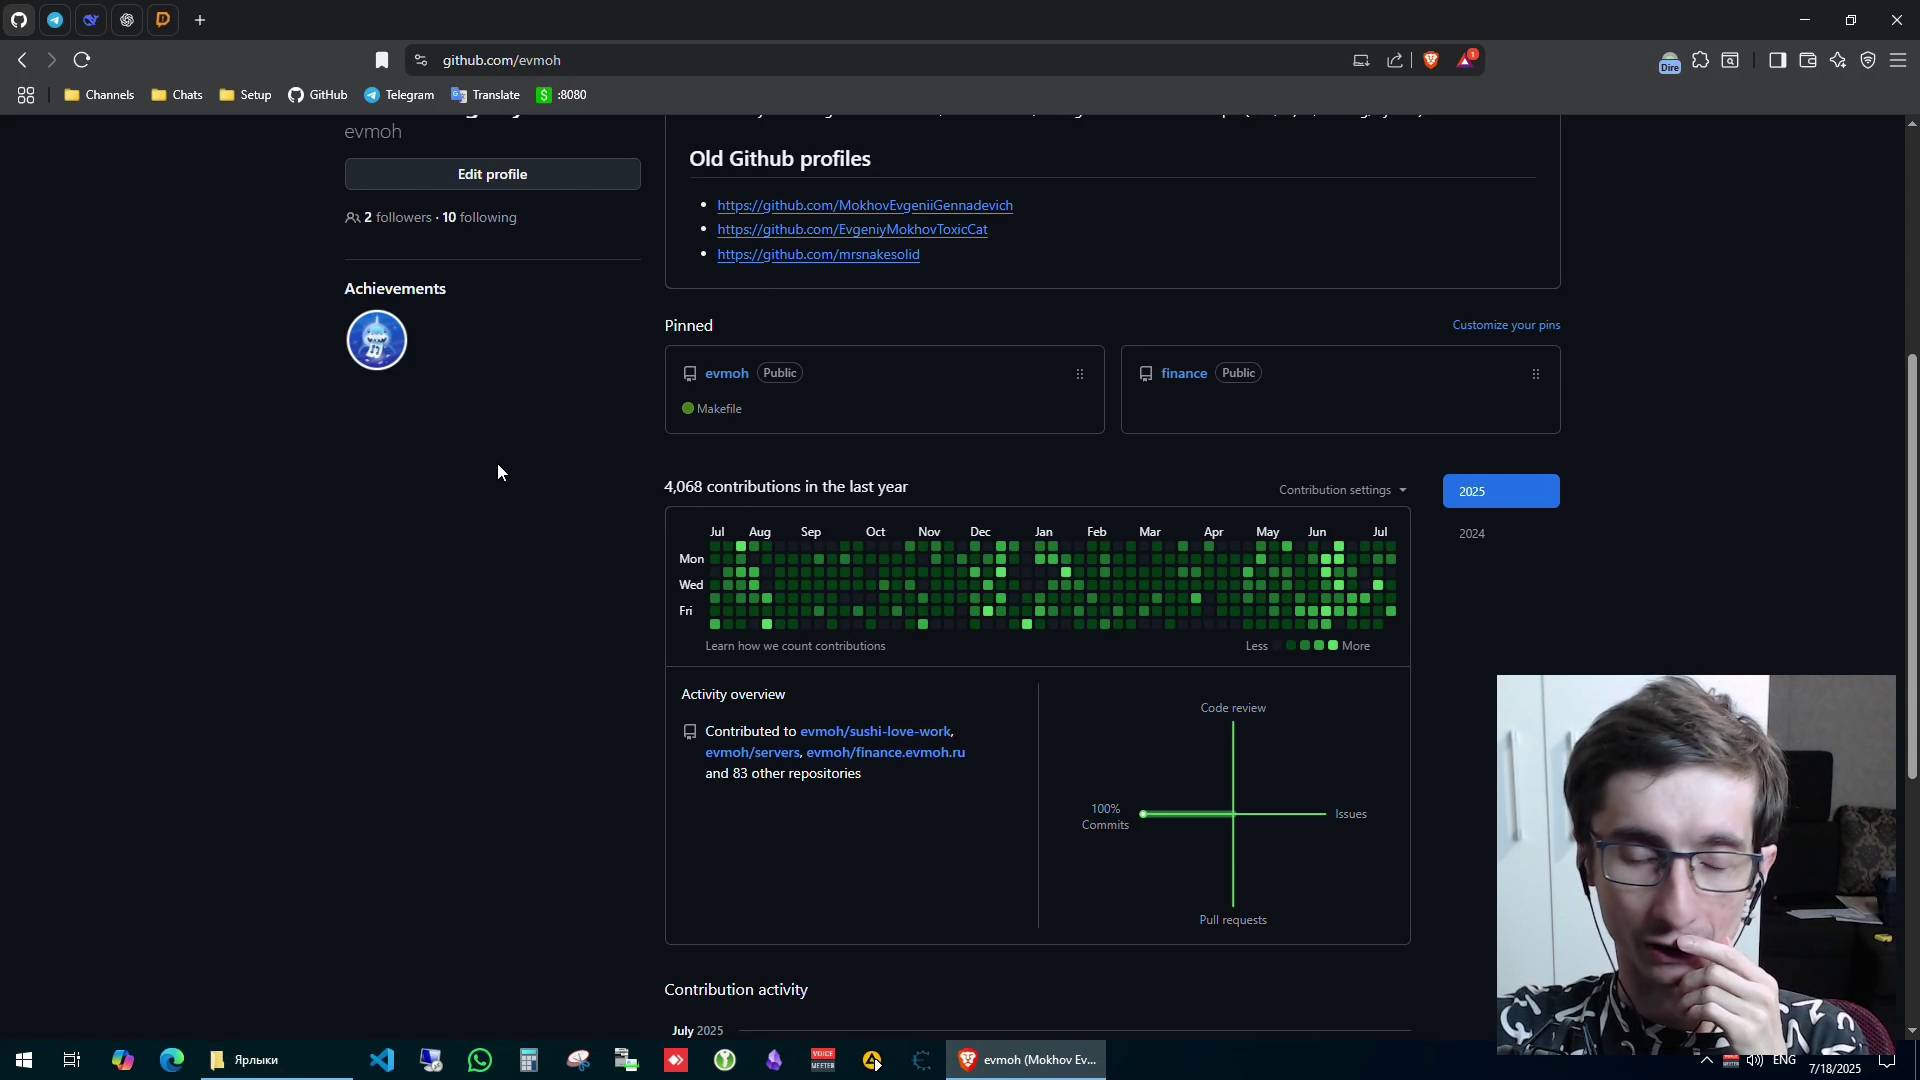Open the browser hamburger menu

[x=1898, y=60]
